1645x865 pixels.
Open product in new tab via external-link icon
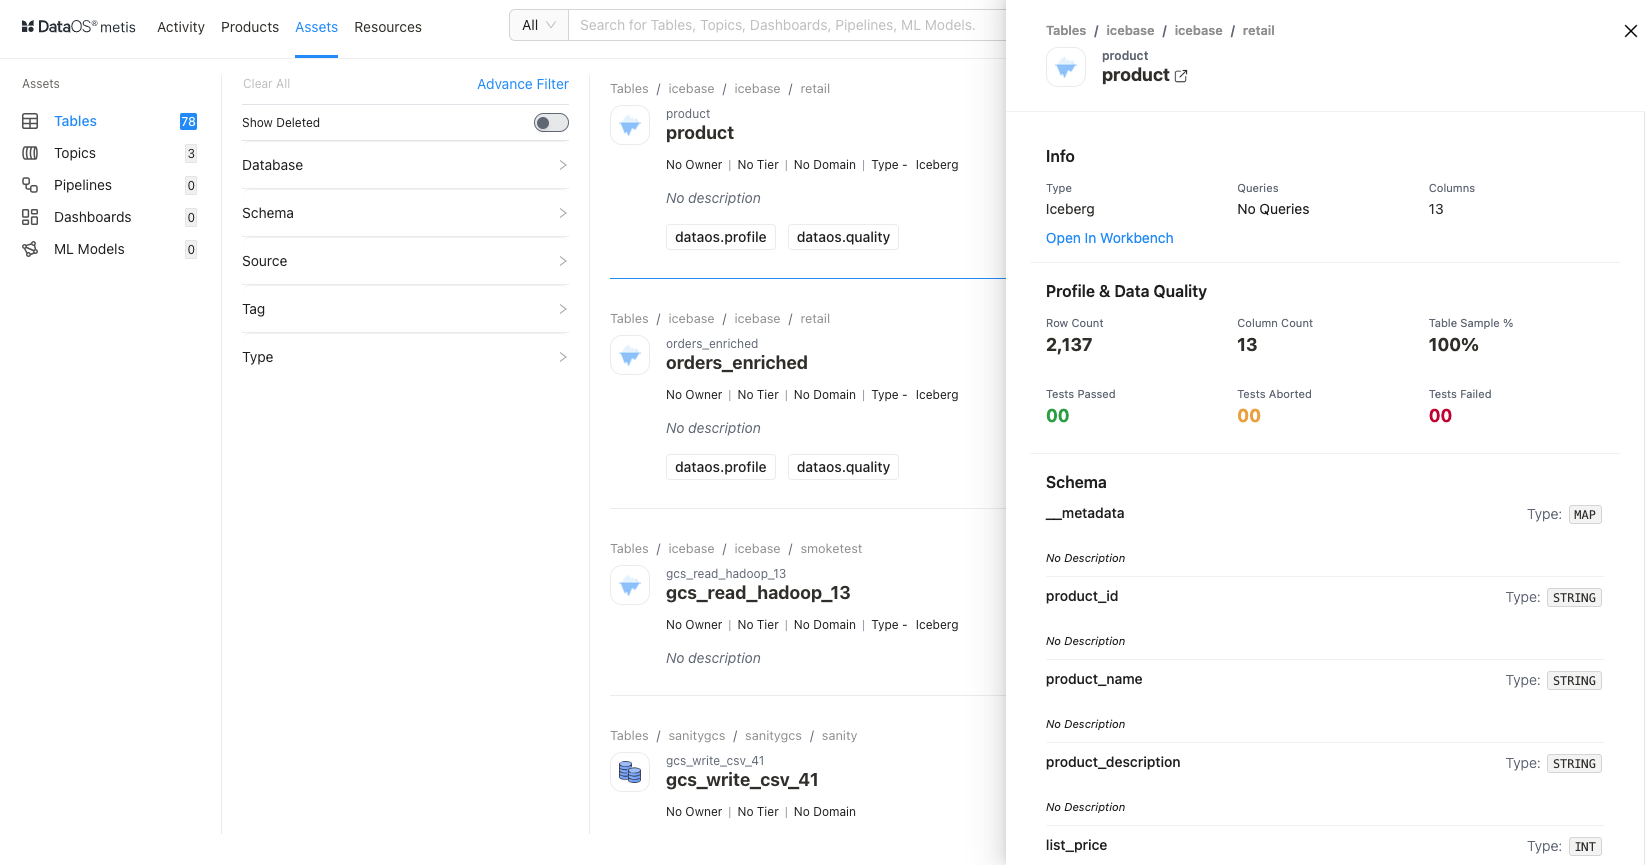pyautogui.click(x=1181, y=76)
